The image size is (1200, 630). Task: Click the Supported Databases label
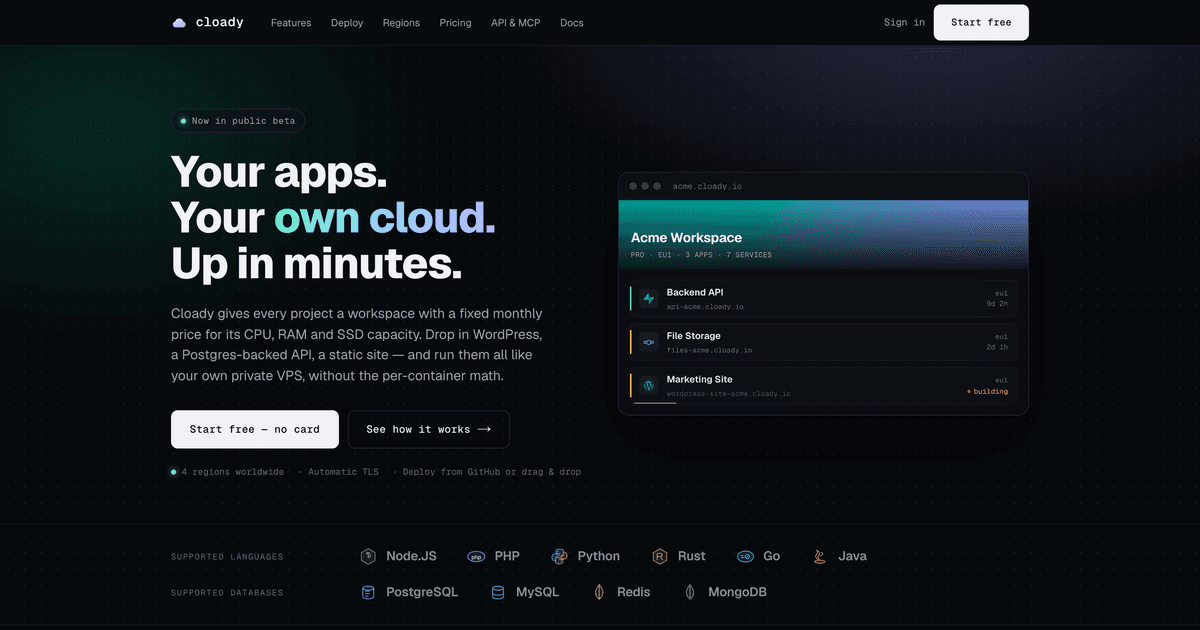click(227, 593)
